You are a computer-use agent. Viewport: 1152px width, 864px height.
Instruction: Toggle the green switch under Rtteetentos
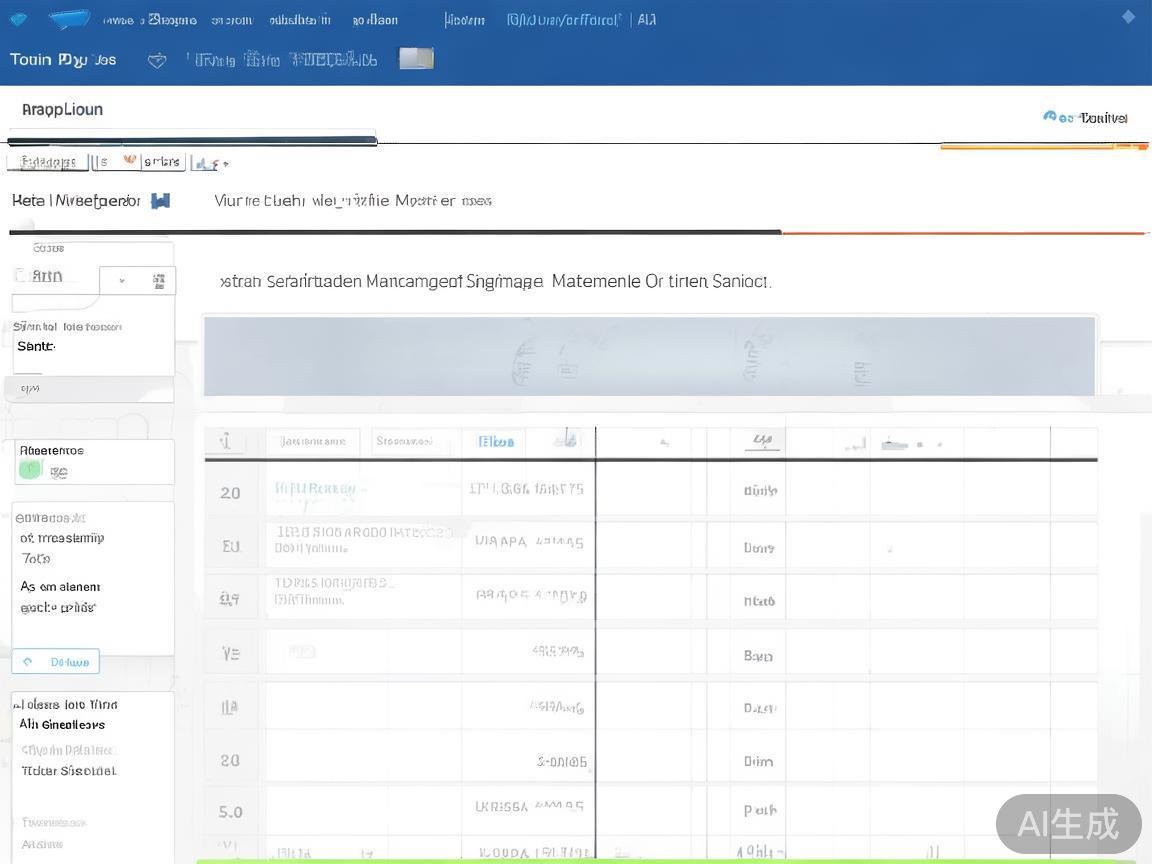click(x=30, y=470)
